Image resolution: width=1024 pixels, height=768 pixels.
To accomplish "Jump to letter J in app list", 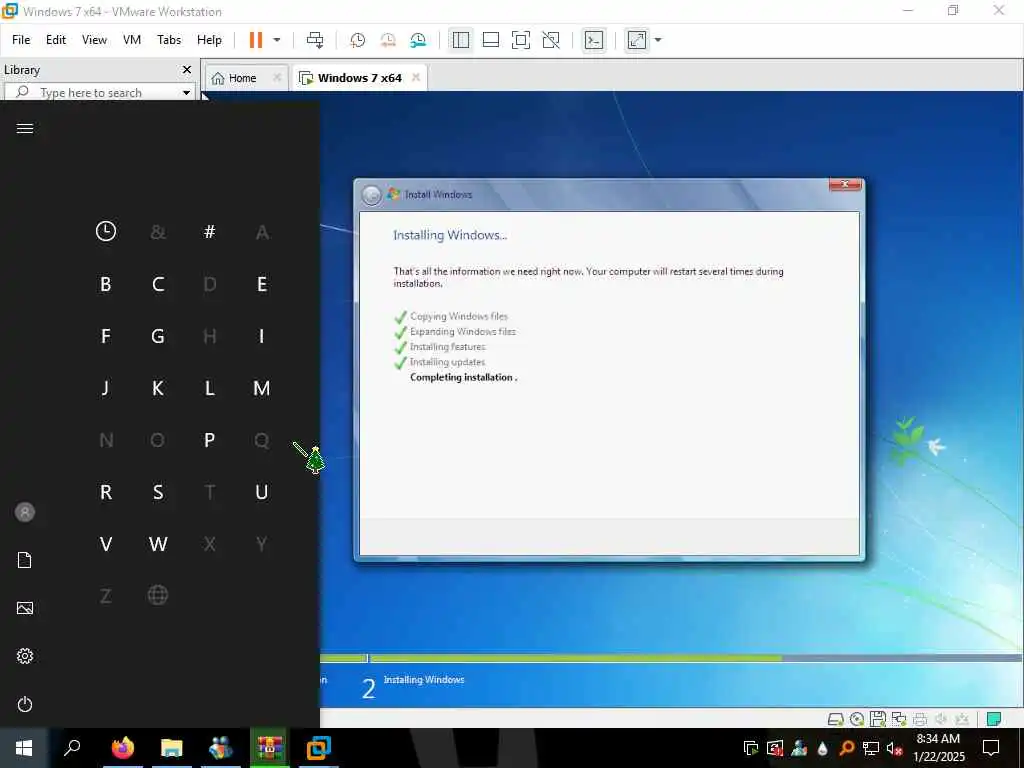I will point(106,388).
